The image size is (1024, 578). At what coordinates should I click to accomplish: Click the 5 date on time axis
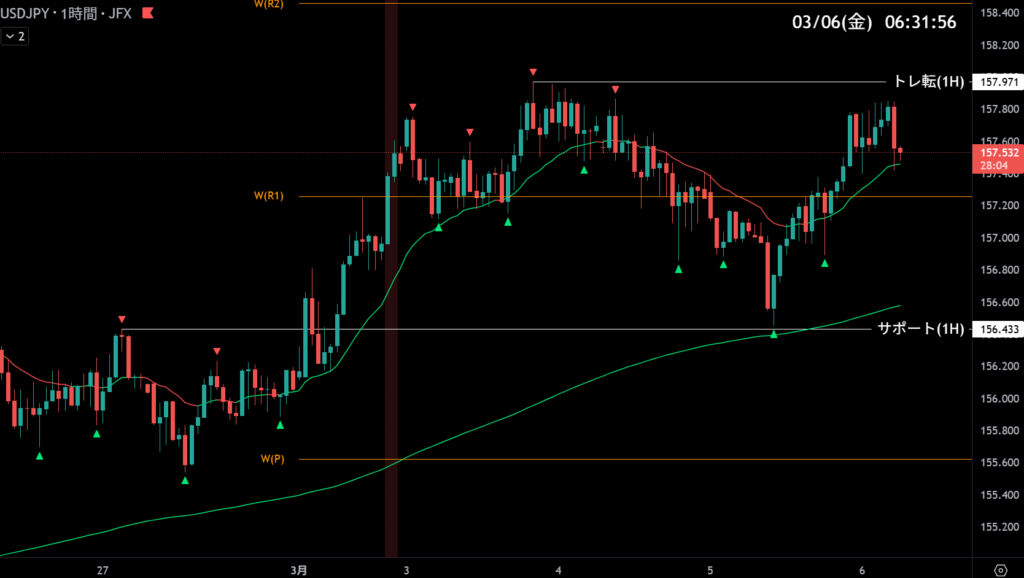click(x=710, y=569)
